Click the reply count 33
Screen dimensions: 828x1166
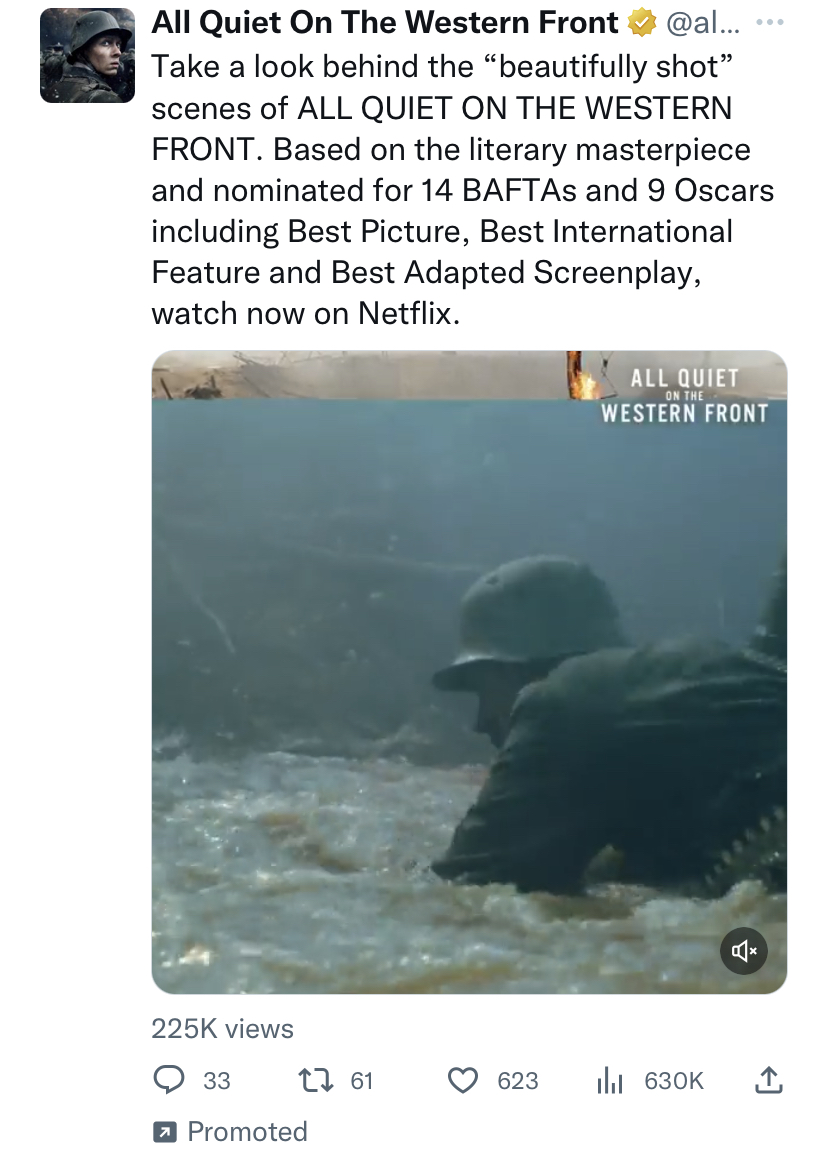click(216, 1081)
